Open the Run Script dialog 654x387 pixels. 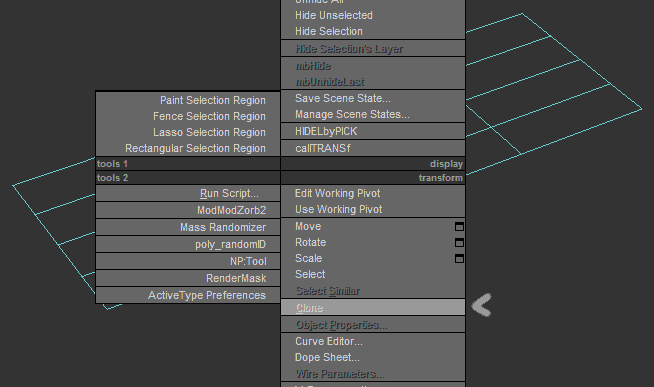tap(188, 194)
